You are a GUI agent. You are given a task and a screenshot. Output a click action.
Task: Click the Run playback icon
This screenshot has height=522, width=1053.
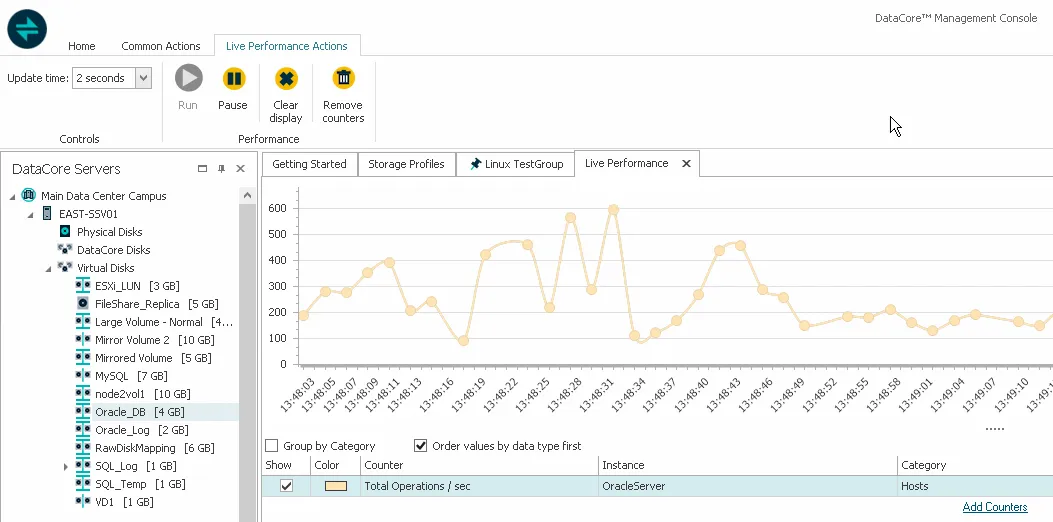click(189, 78)
